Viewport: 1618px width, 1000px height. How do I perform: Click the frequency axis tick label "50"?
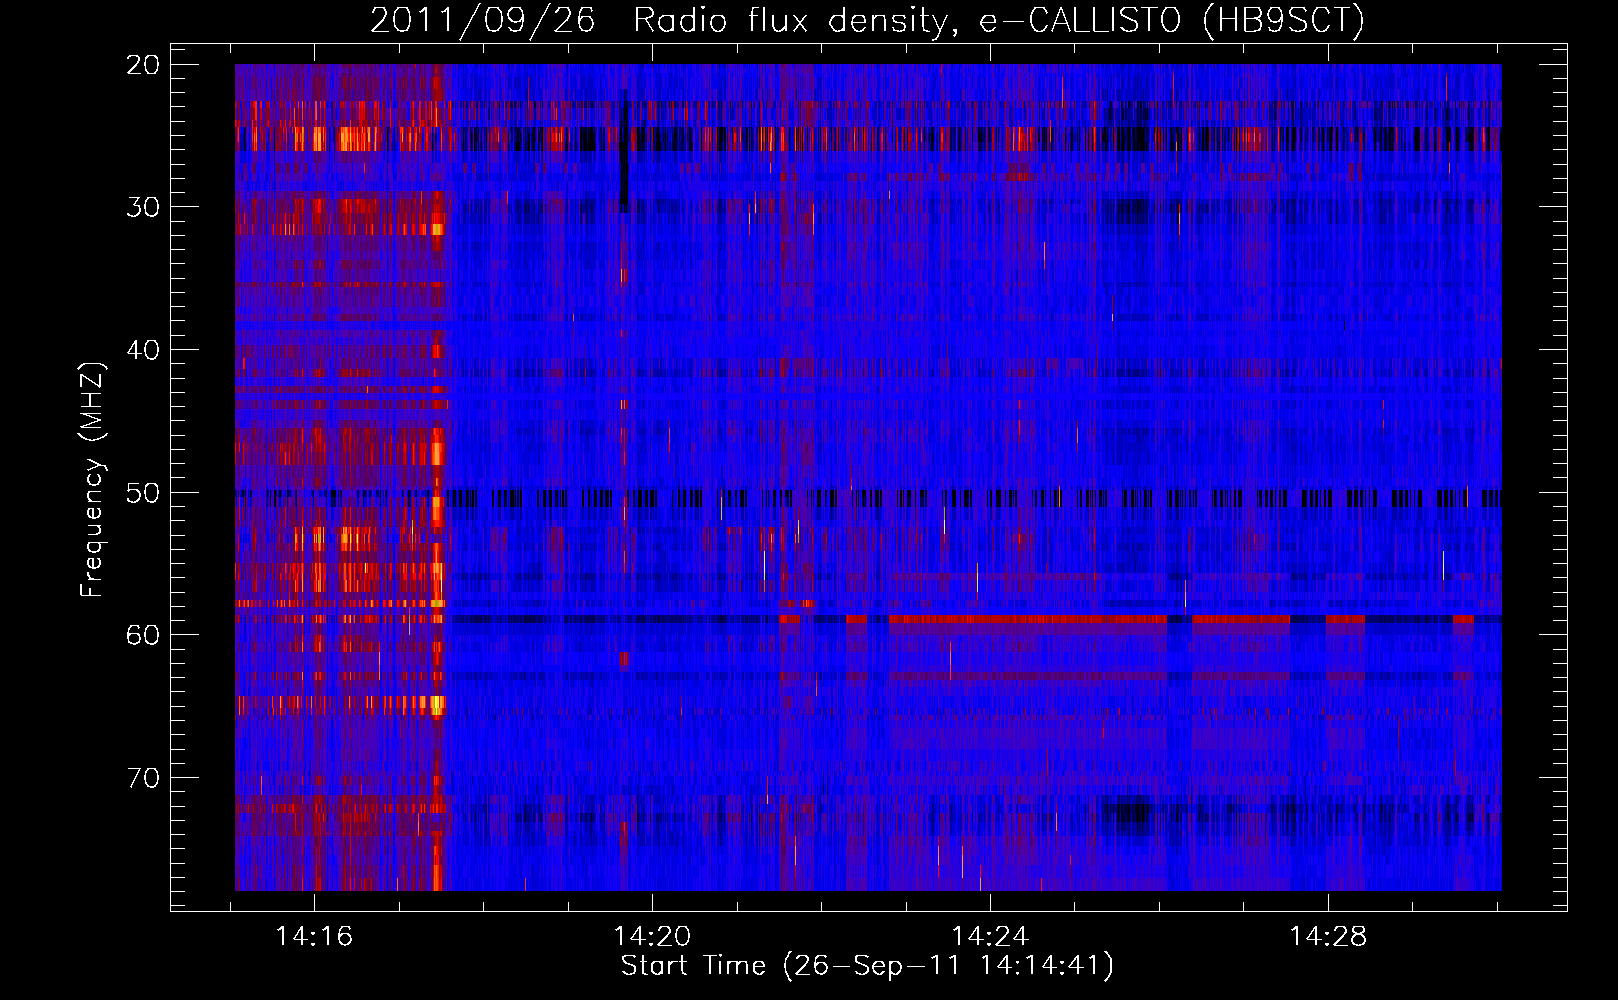(x=144, y=493)
